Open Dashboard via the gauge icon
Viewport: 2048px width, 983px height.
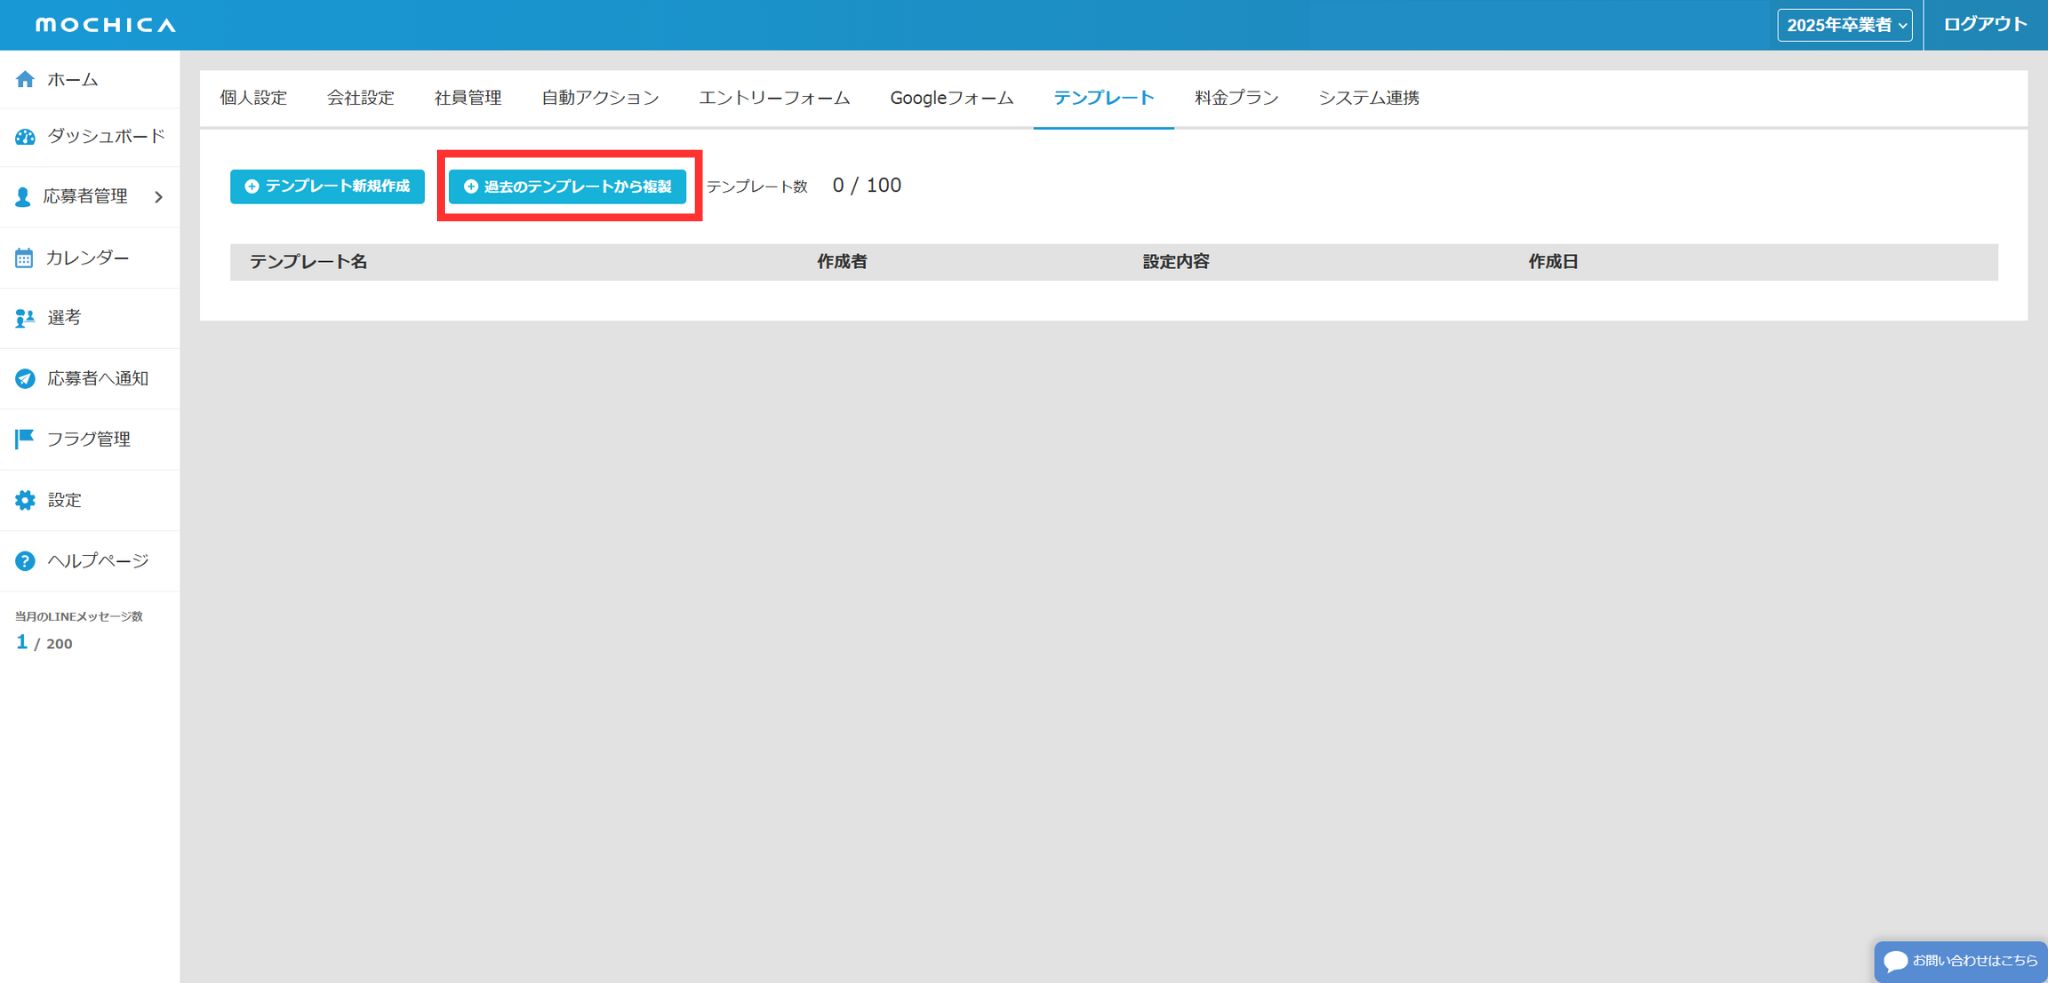[x=25, y=137]
